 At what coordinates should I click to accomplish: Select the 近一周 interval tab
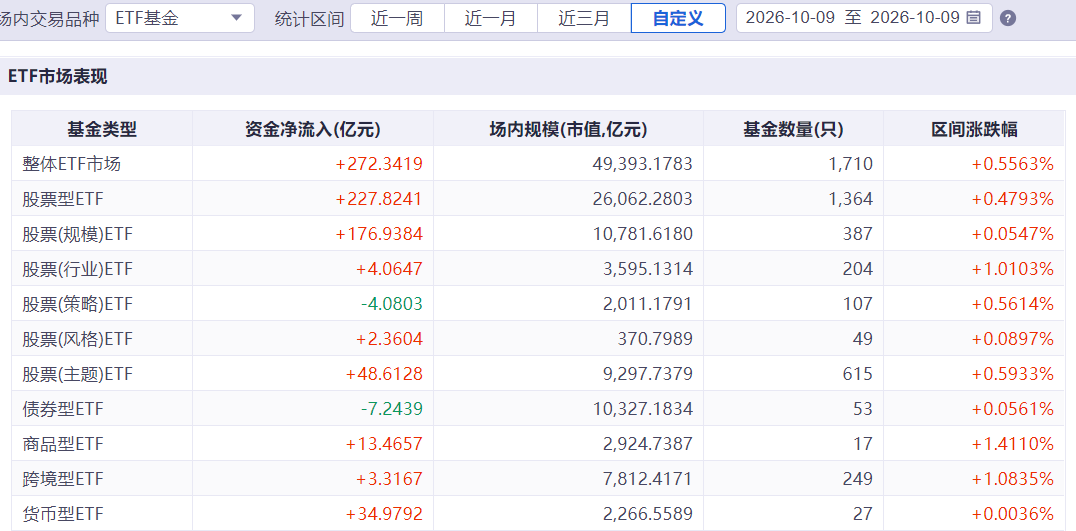click(x=397, y=18)
